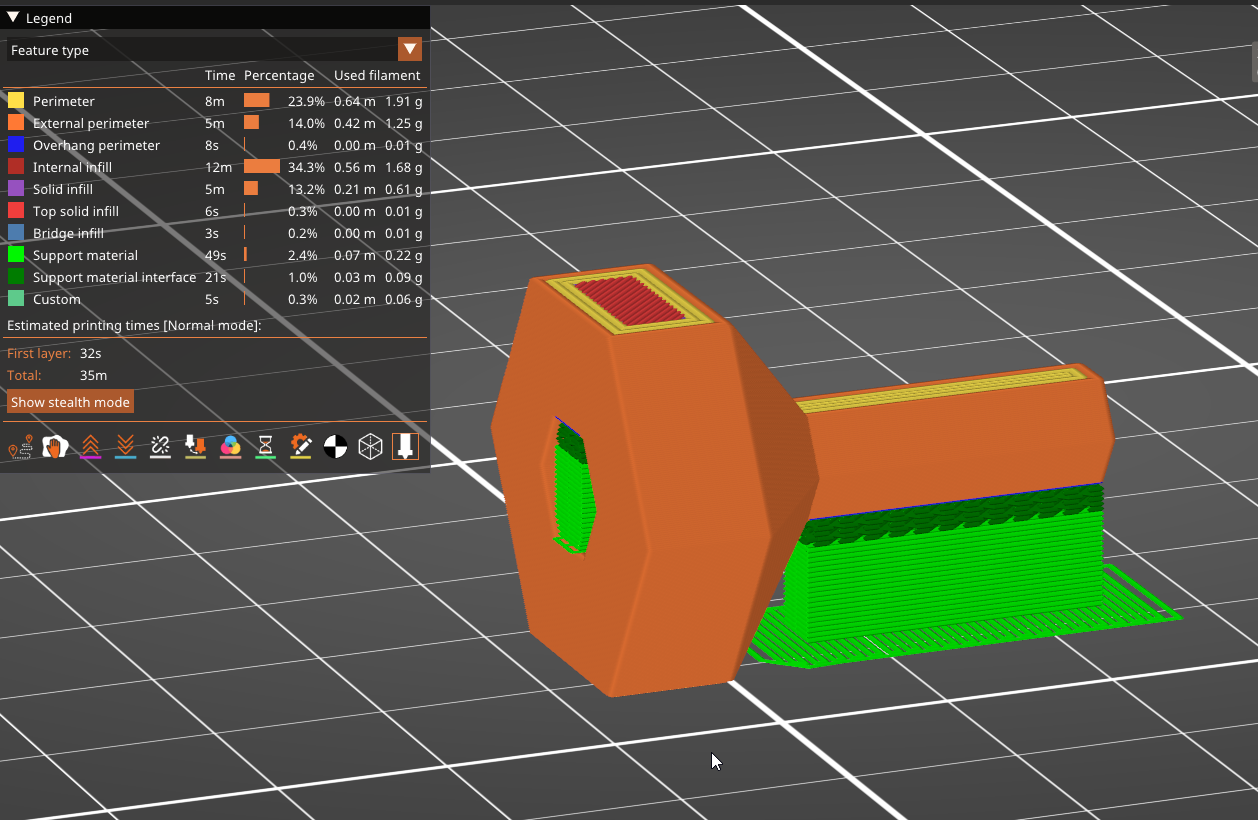Toggle Support material feature visibility
Screen dimensions: 1258x820
(214, 255)
